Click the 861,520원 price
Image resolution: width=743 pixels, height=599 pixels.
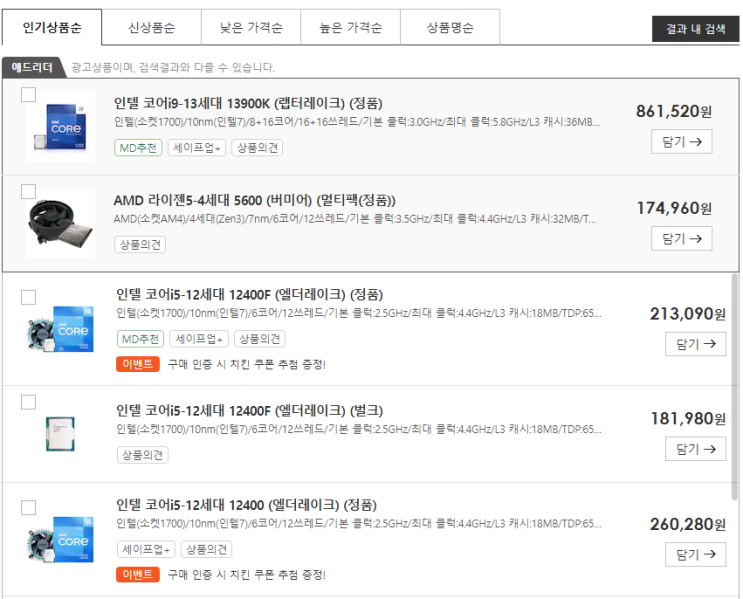tap(674, 111)
